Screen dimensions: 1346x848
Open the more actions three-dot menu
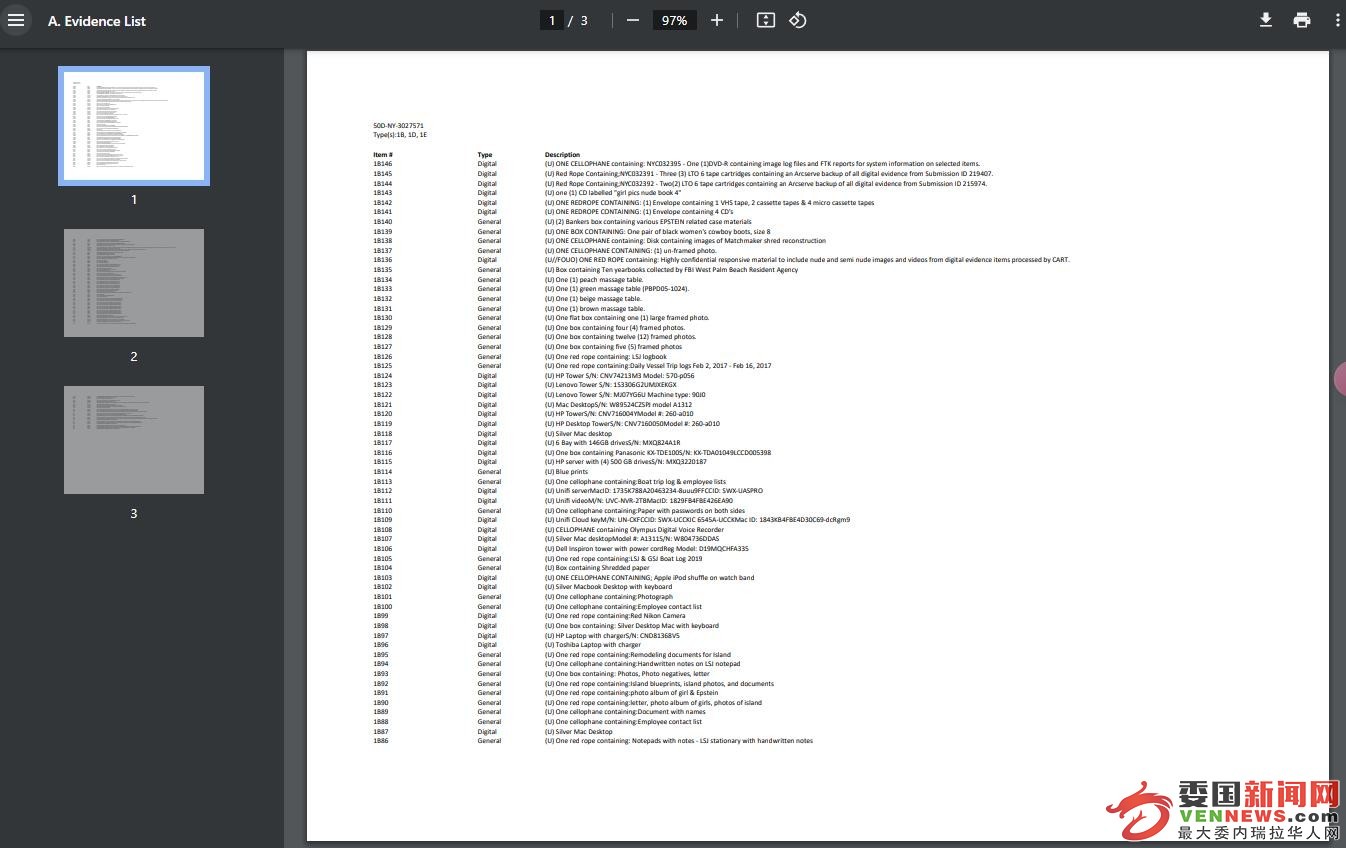1337,20
